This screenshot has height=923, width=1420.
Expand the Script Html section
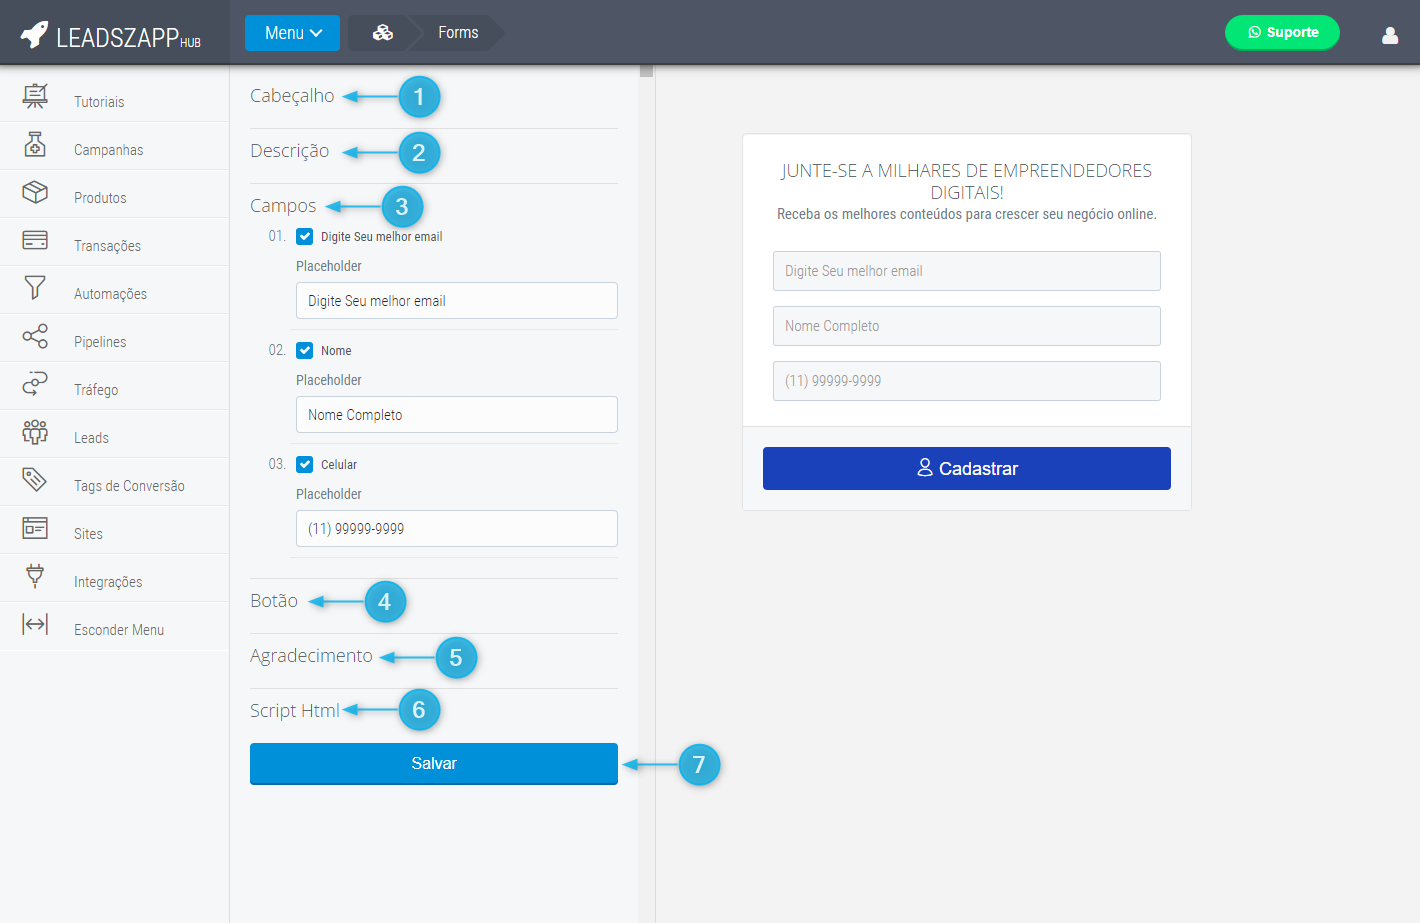[x=294, y=711]
